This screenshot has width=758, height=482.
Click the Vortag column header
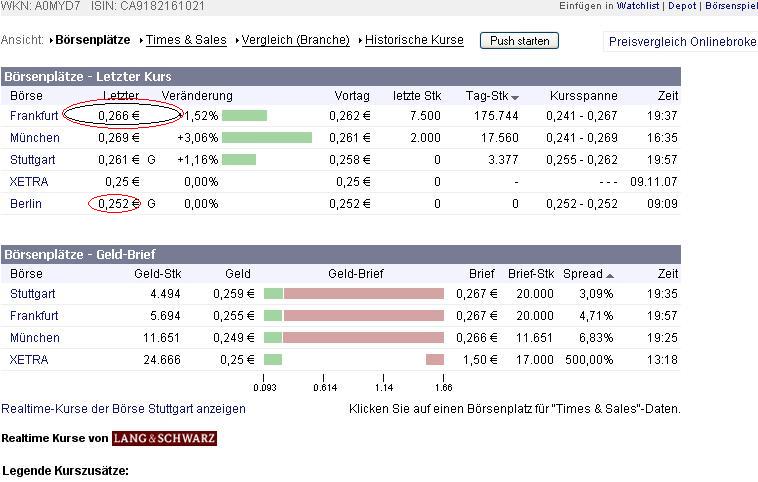(352, 96)
